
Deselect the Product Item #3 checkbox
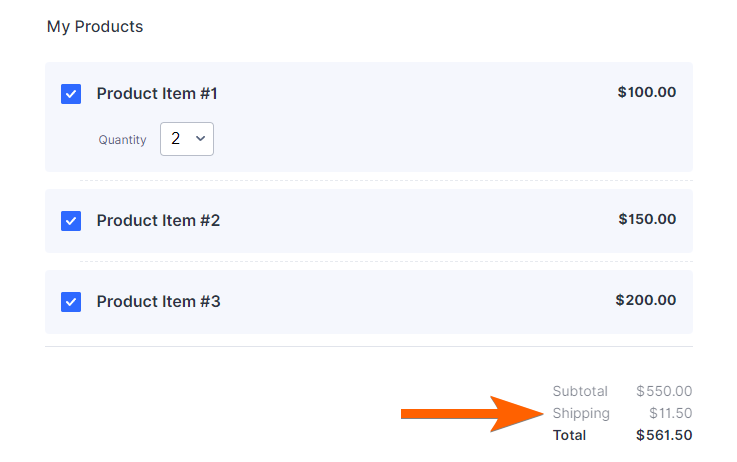click(x=71, y=301)
